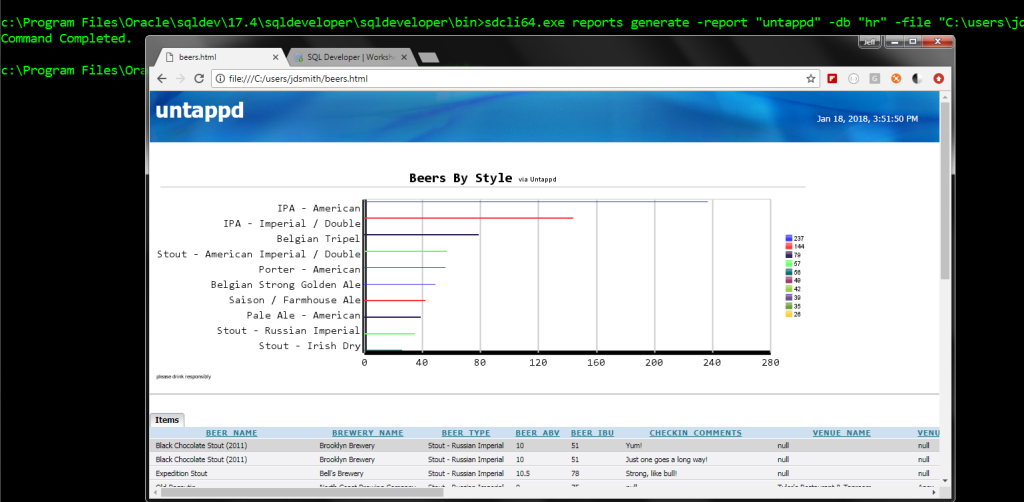The width and height of the screenshot is (1024, 502).
Task: Click the Saison / Farmhouse Ale chart label
Action: tap(295, 300)
